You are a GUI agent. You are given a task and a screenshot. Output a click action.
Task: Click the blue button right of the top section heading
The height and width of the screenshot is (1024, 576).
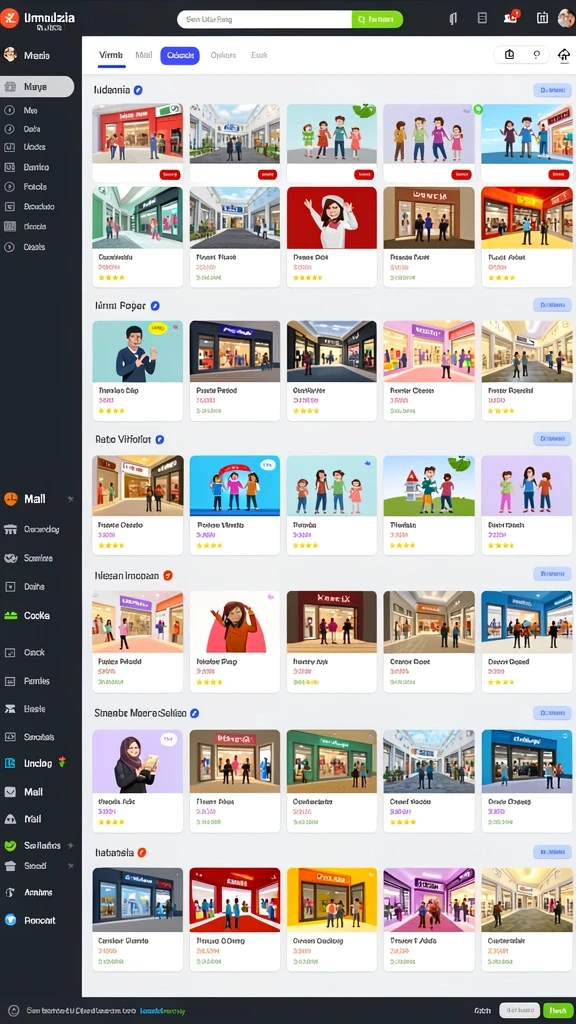coord(552,90)
